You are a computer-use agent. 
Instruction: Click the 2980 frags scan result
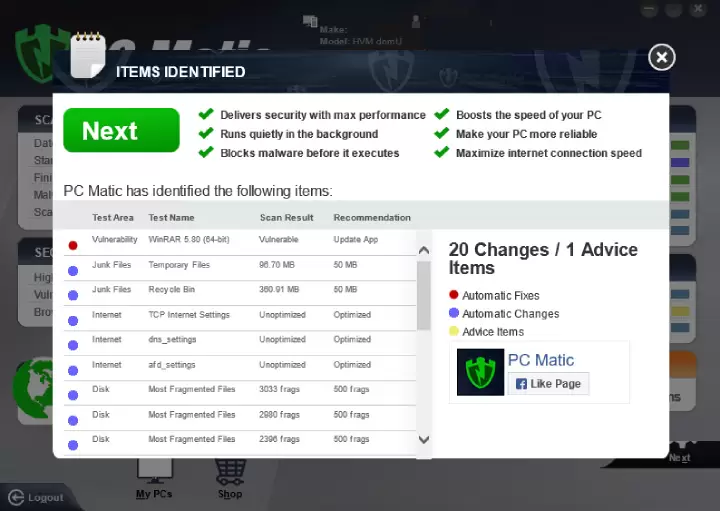279,415
